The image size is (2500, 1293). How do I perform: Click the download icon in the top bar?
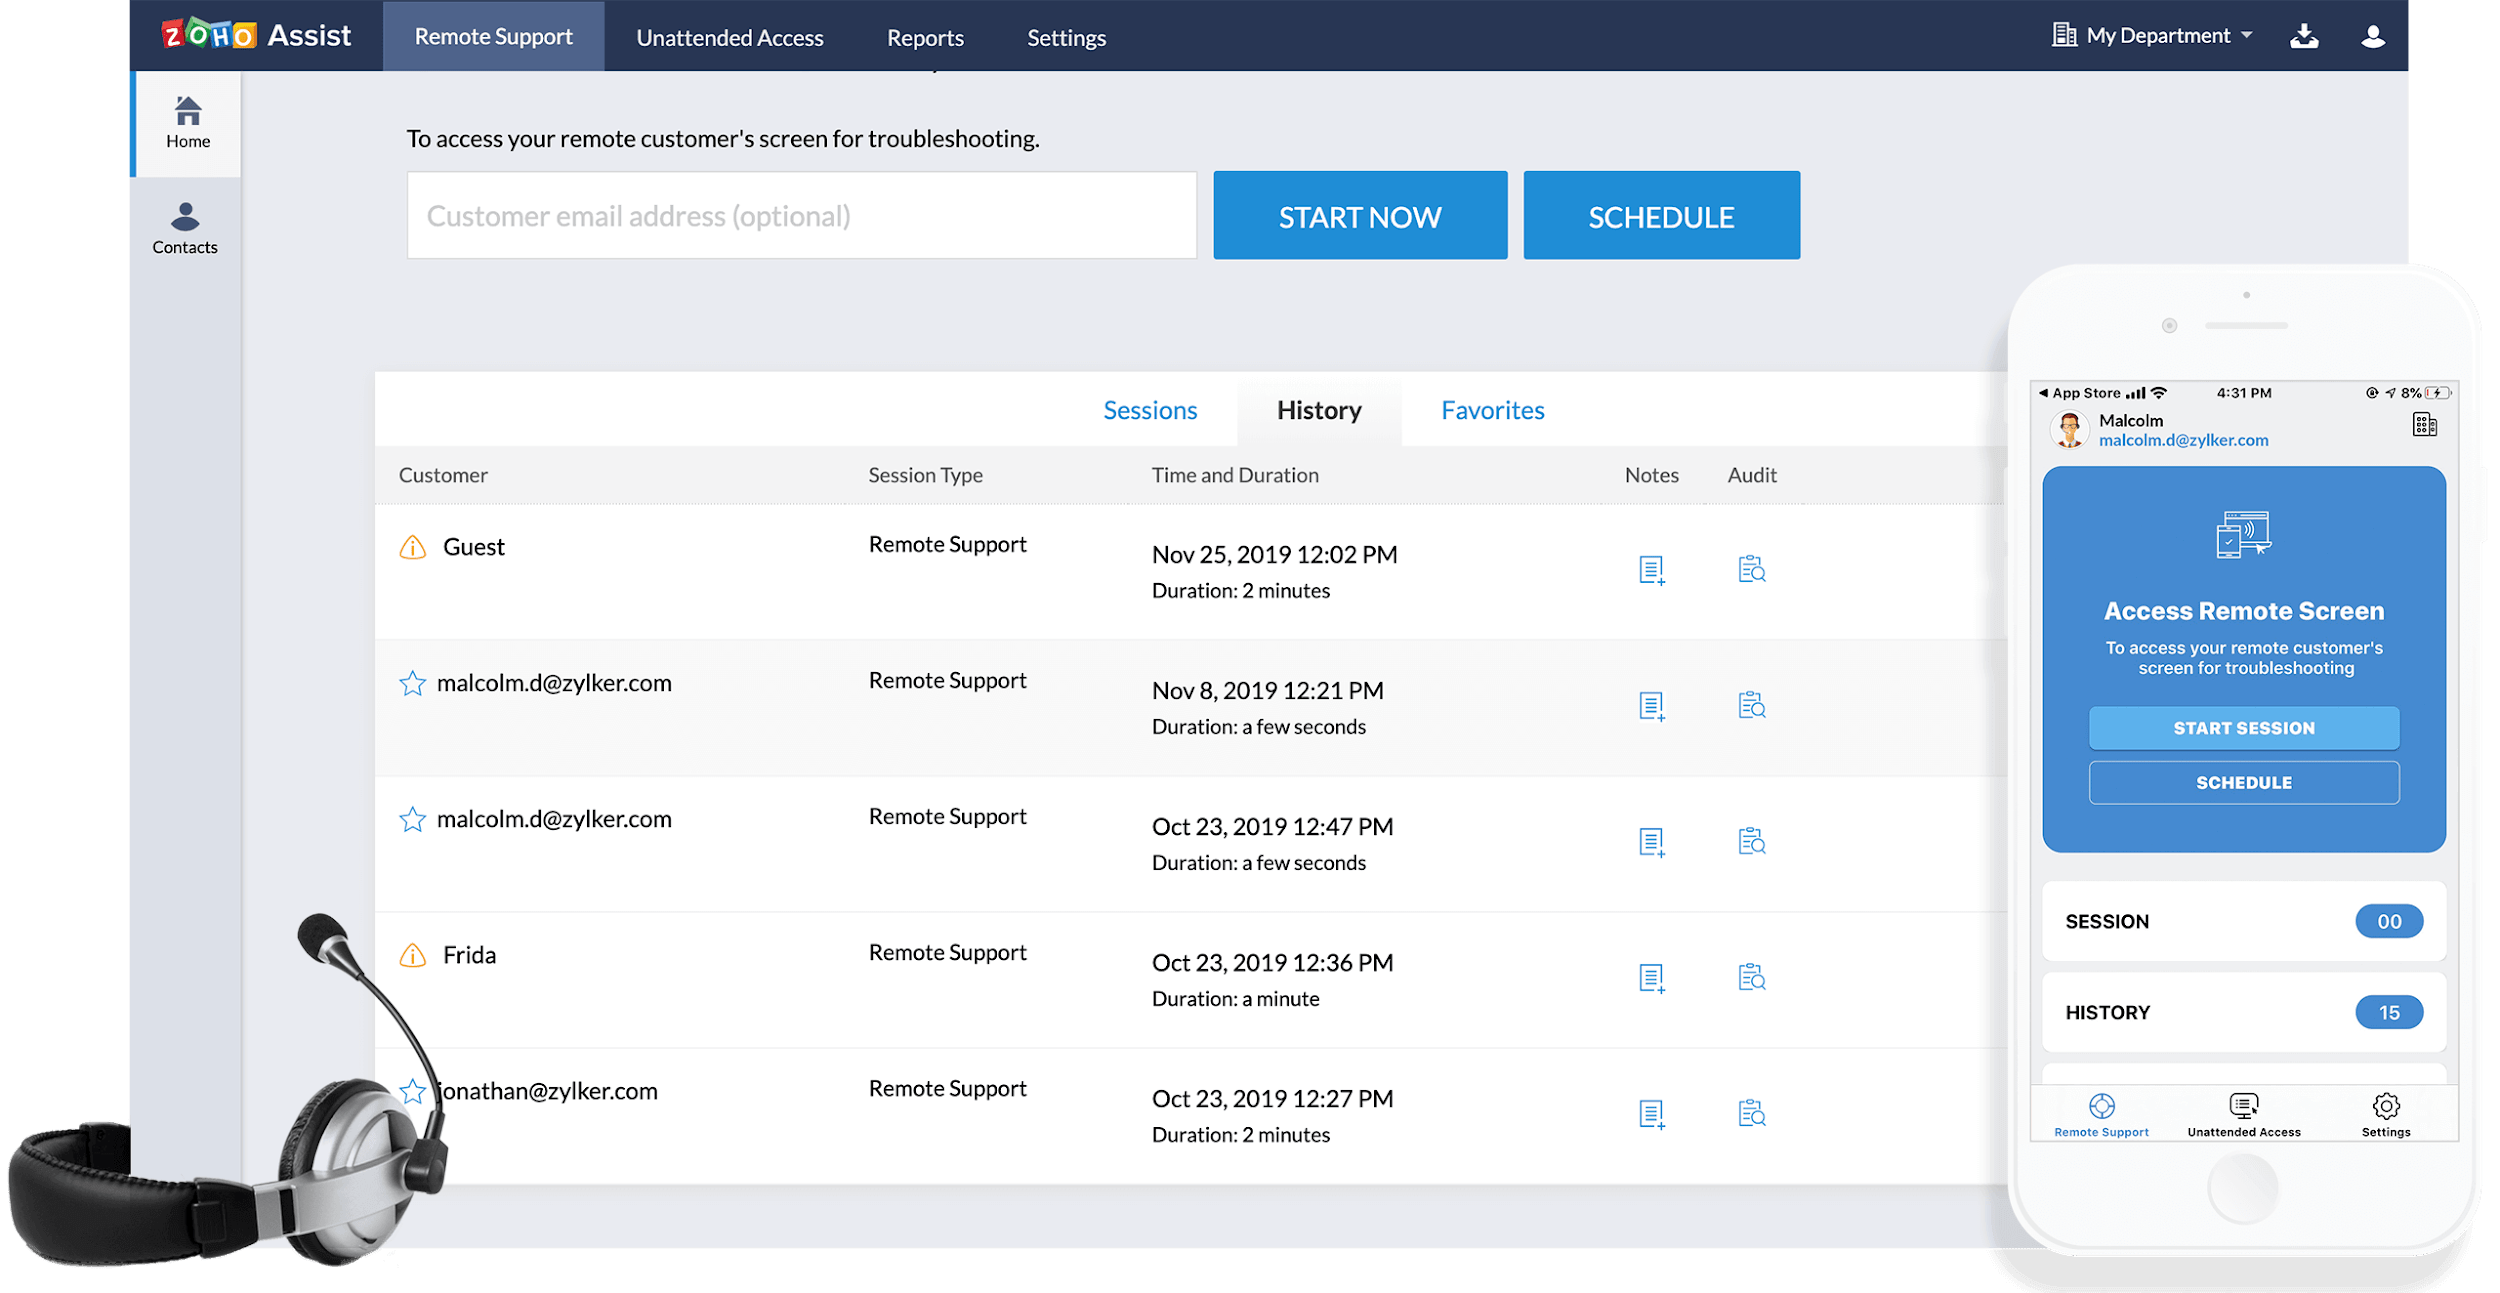point(2305,35)
